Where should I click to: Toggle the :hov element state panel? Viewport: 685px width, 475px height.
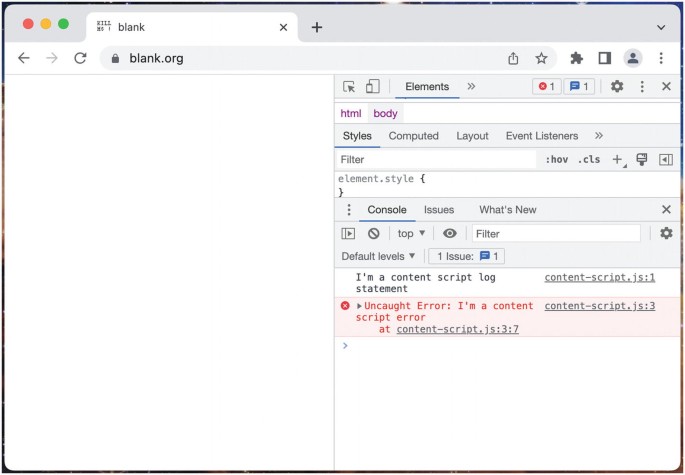[x=556, y=160]
